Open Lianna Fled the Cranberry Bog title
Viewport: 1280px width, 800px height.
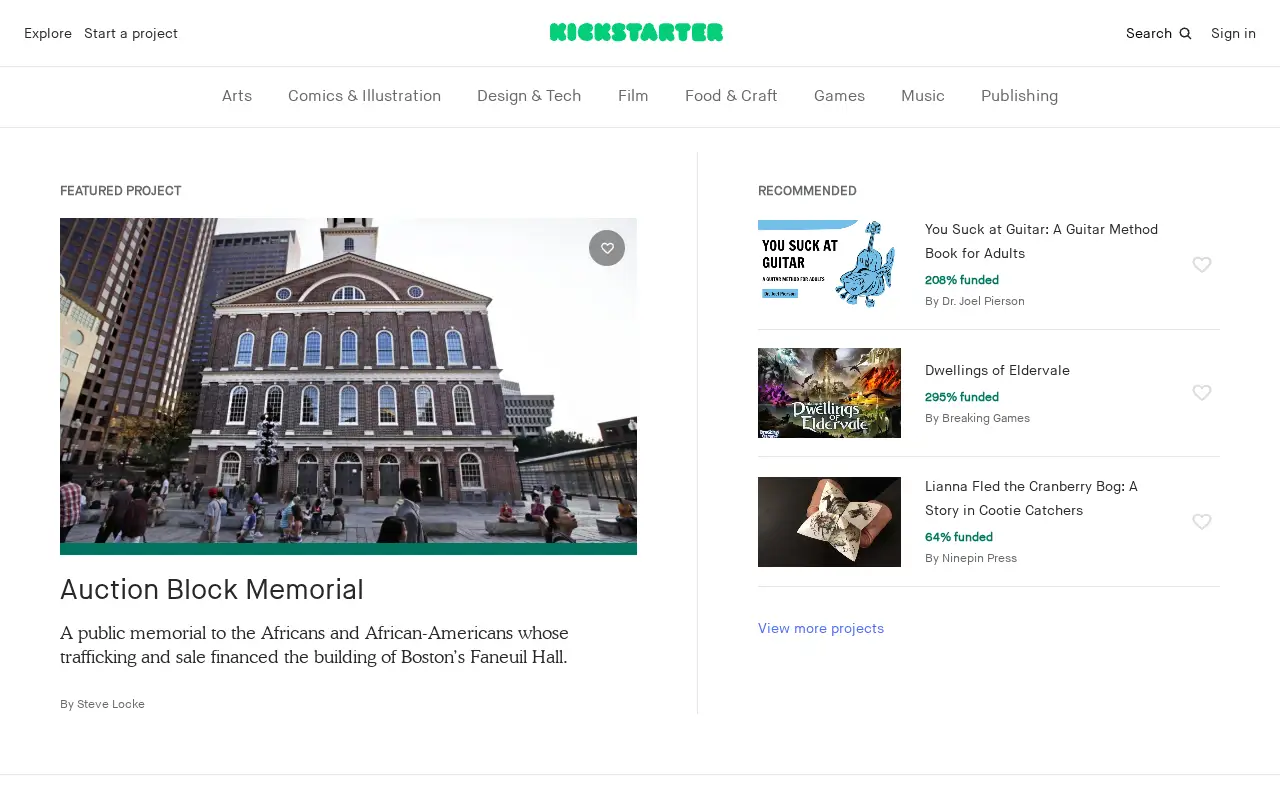click(1031, 498)
